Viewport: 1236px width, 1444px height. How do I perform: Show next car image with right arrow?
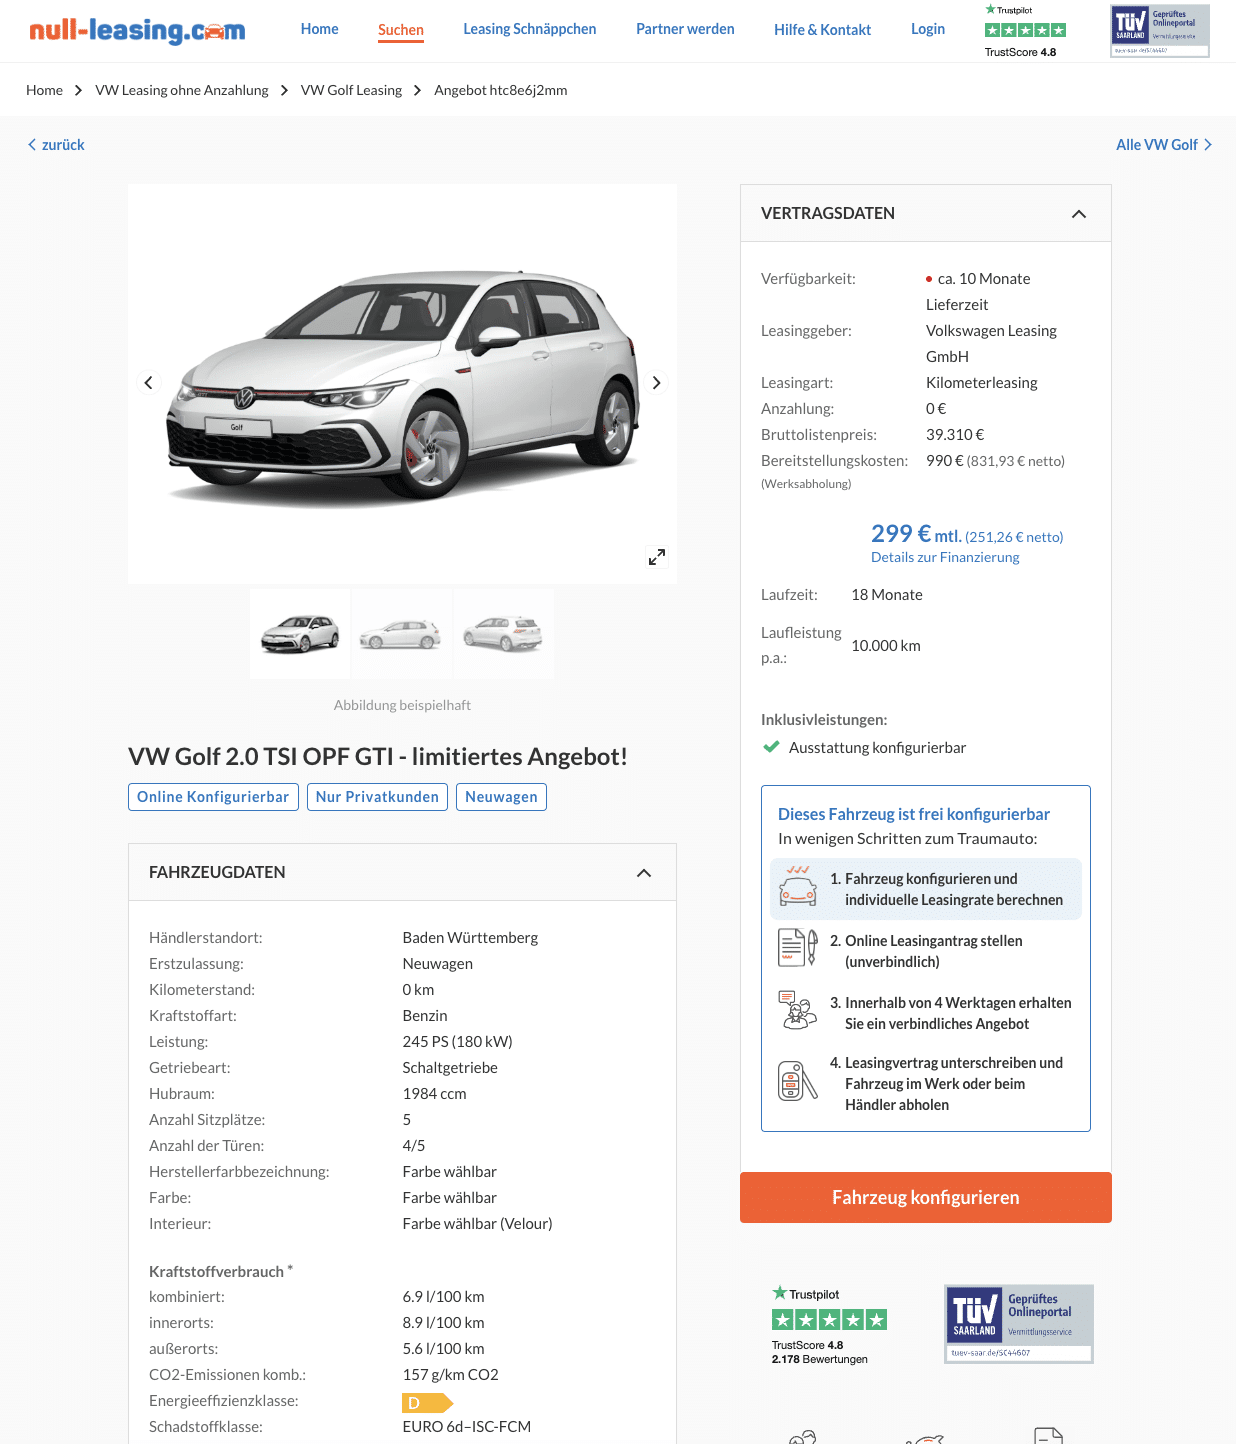(656, 383)
